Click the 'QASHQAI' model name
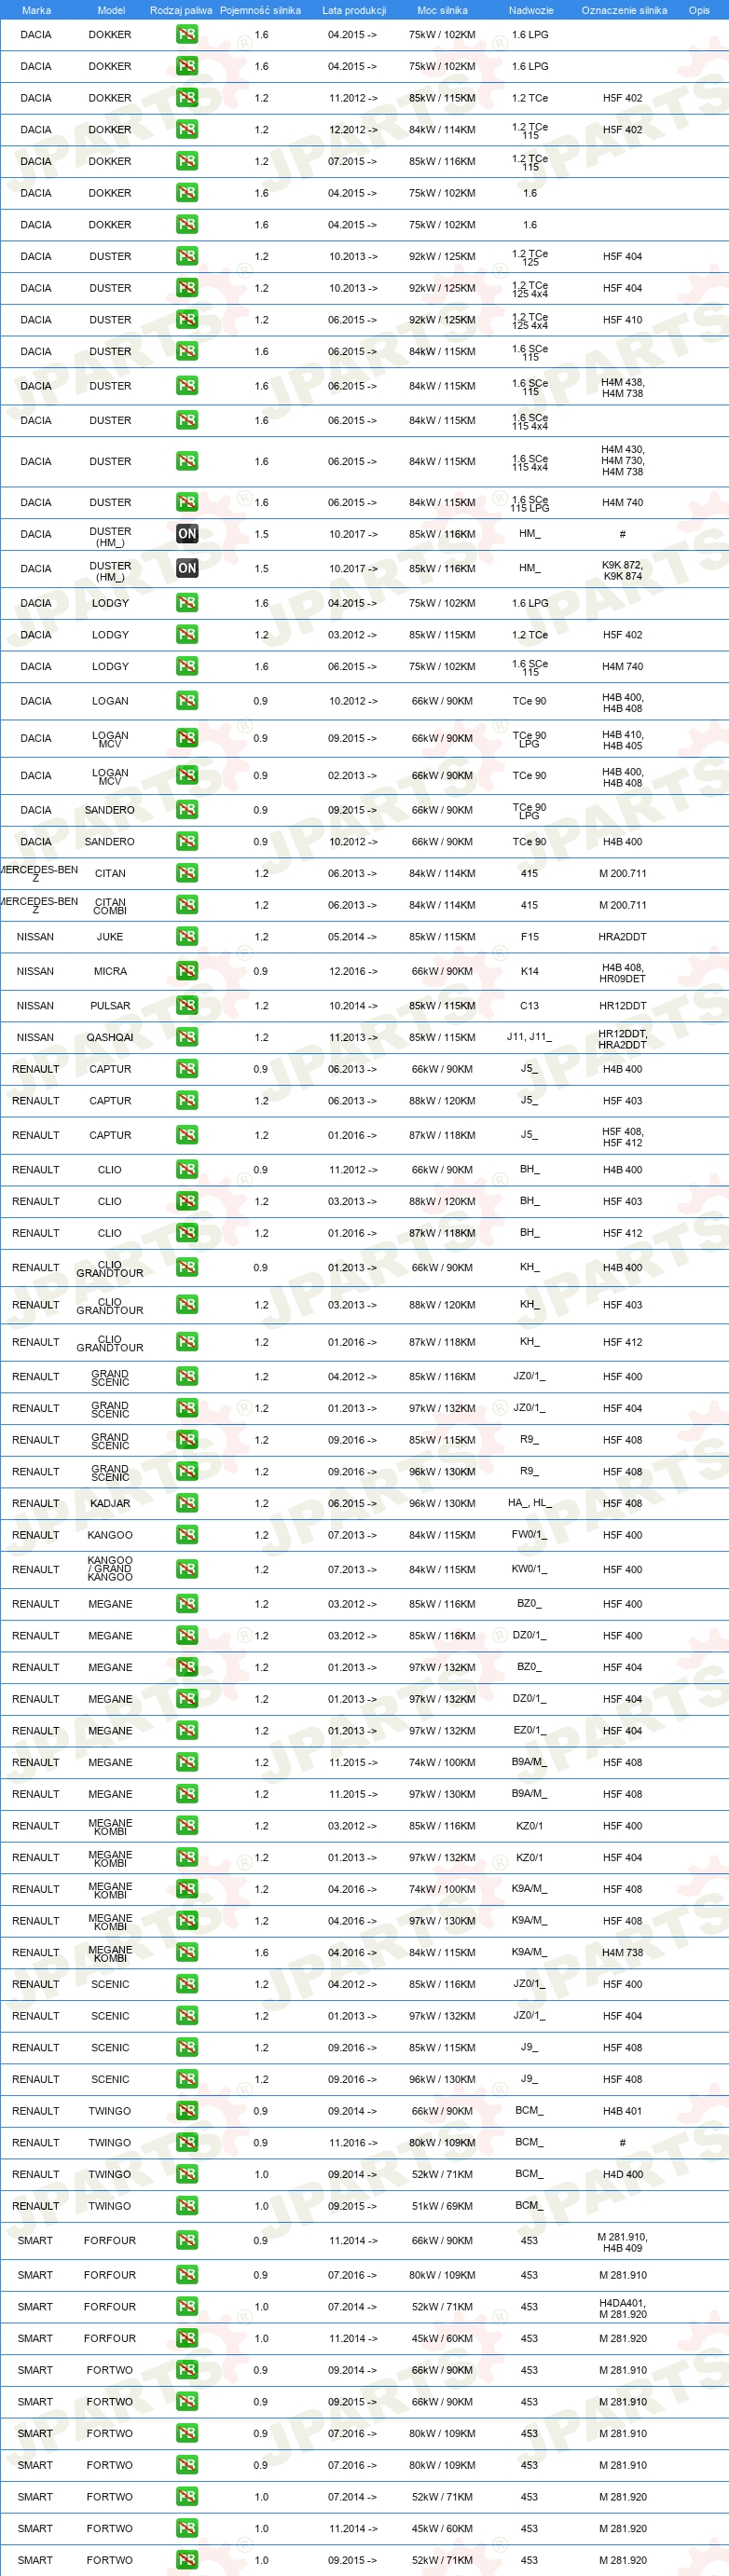 point(110,1038)
